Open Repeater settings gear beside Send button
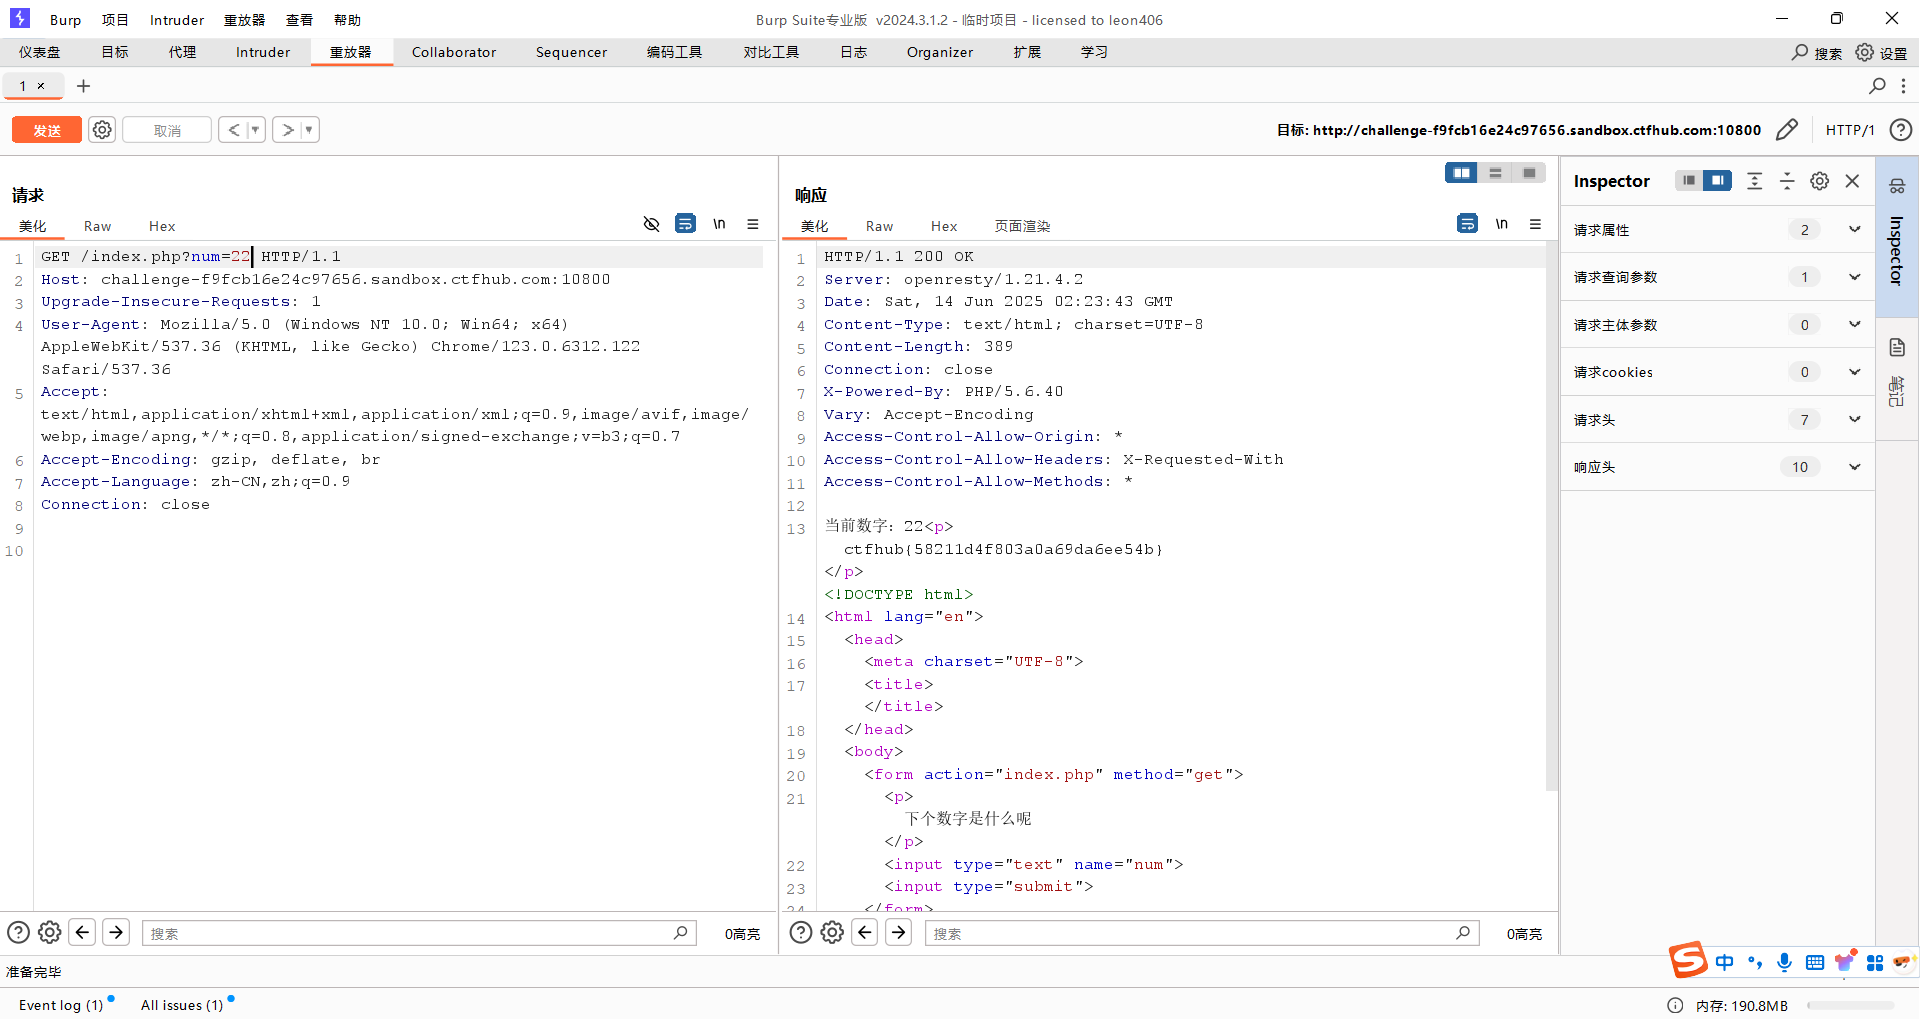Screen dimensions: 1920x1020 coord(102,130)
